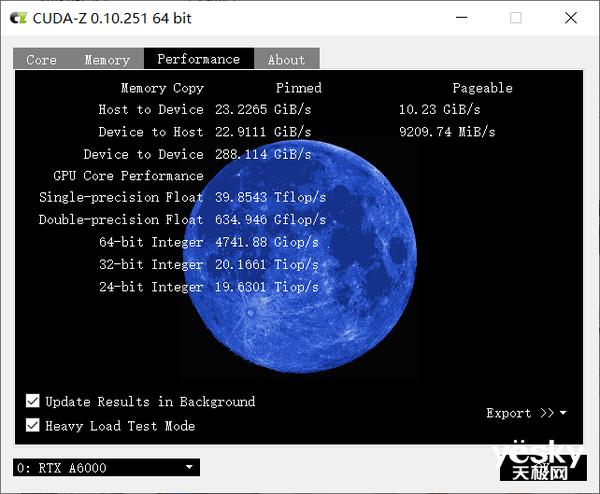The height and width of the screenshot is (494, 600).
Task: Open the About tab
Action: coord(287,60)
